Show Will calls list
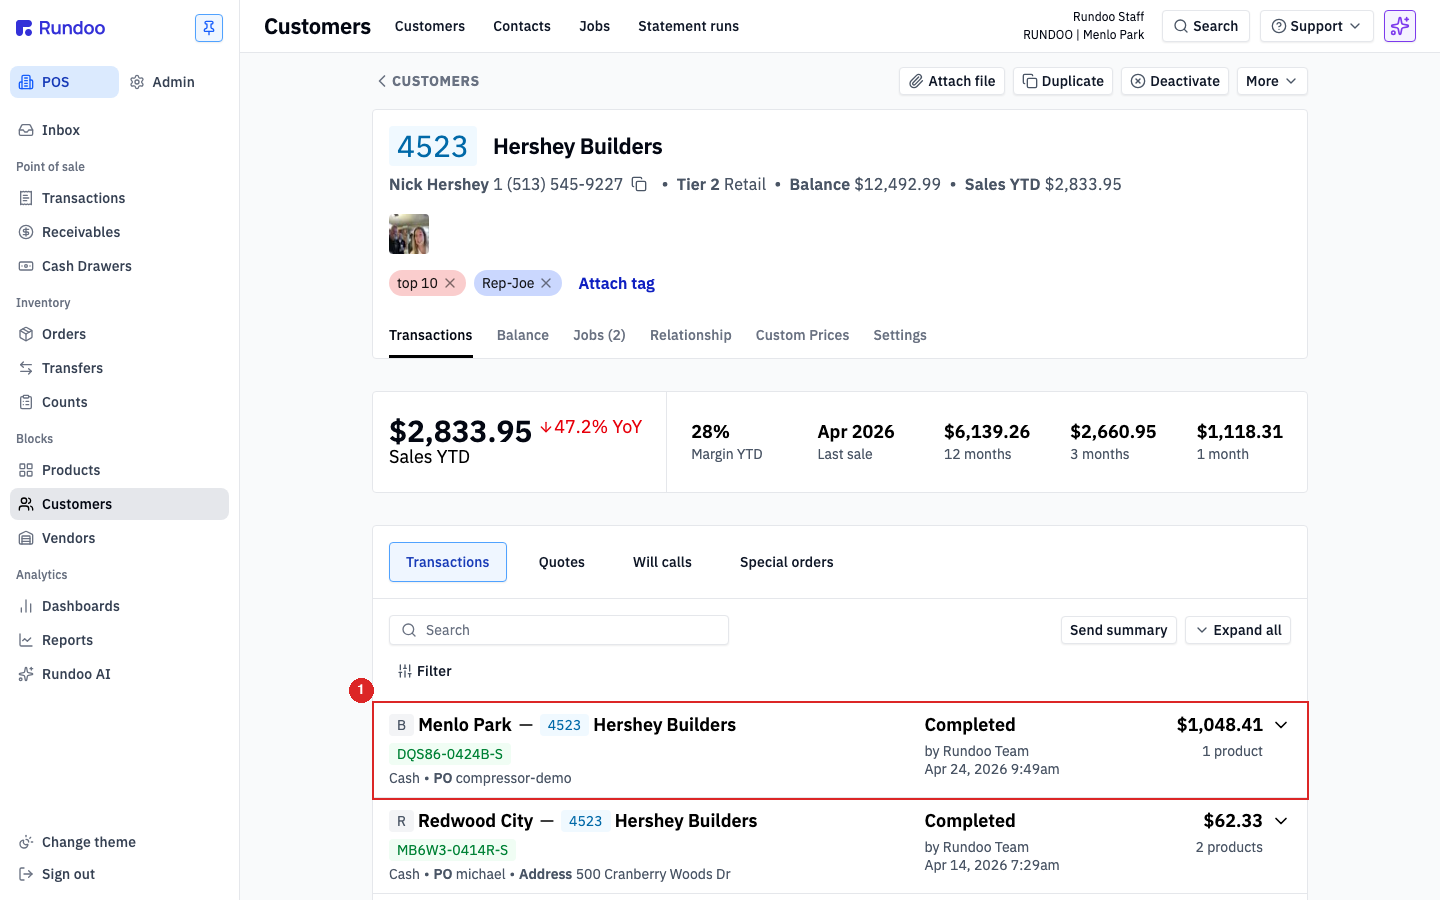The width and height of the screenshot is (1440, 900). pyautogui.click(x=662, y=562)
